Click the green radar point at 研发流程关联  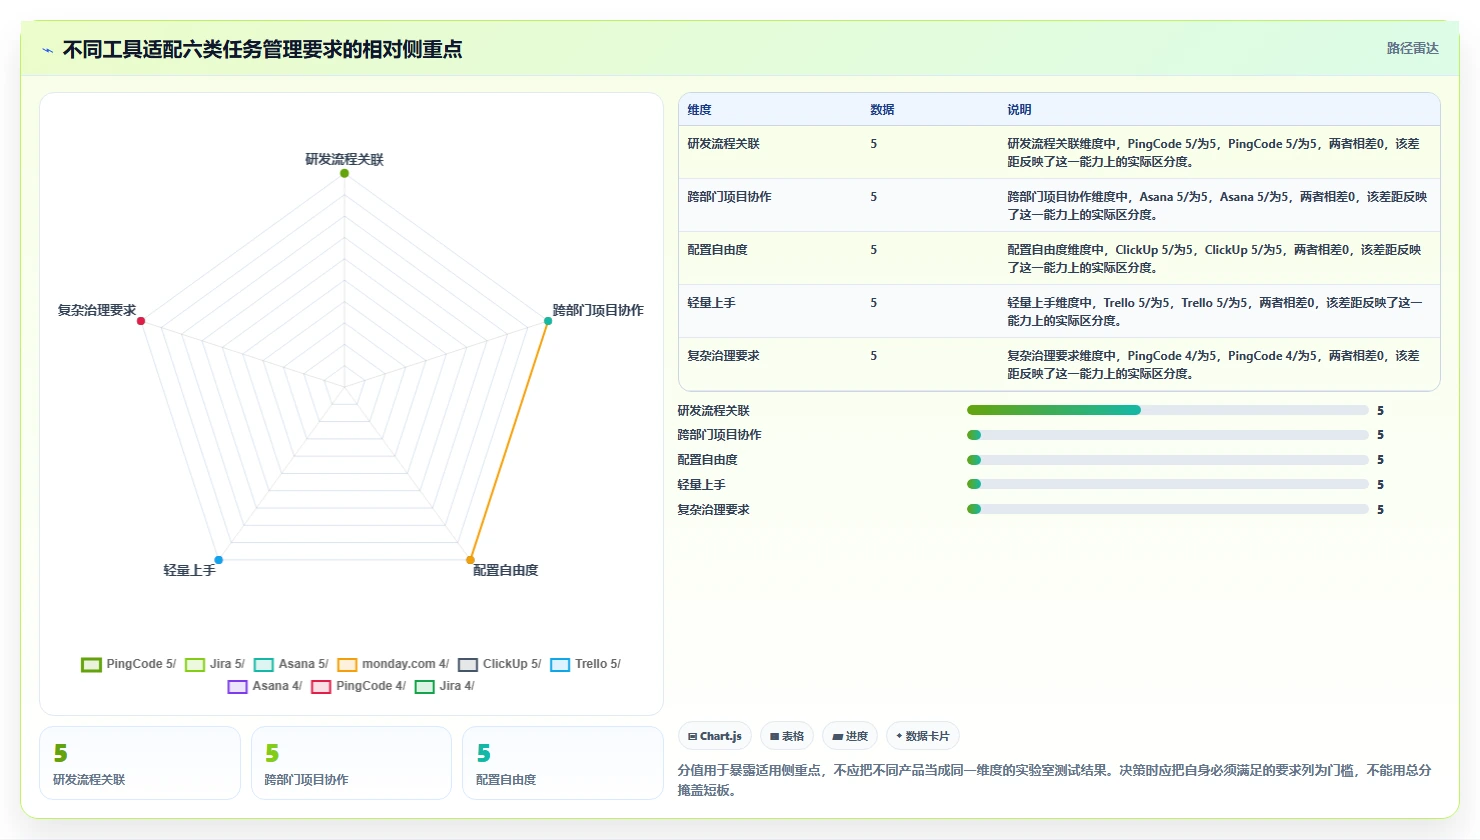pyautogui.click(x=344, y=173)
